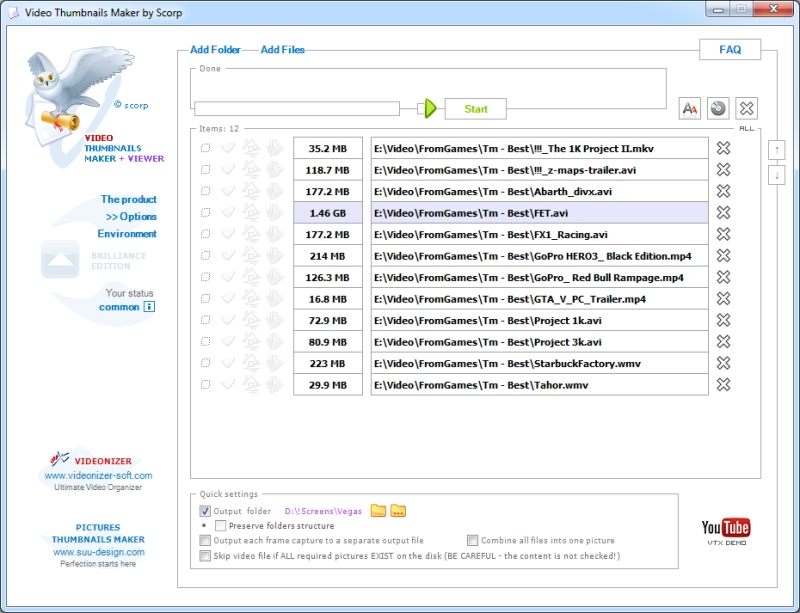The height and width of the screenshot is (613, 800).
Task: Tick the small checkbox left of play arrow
Action: 420,108
